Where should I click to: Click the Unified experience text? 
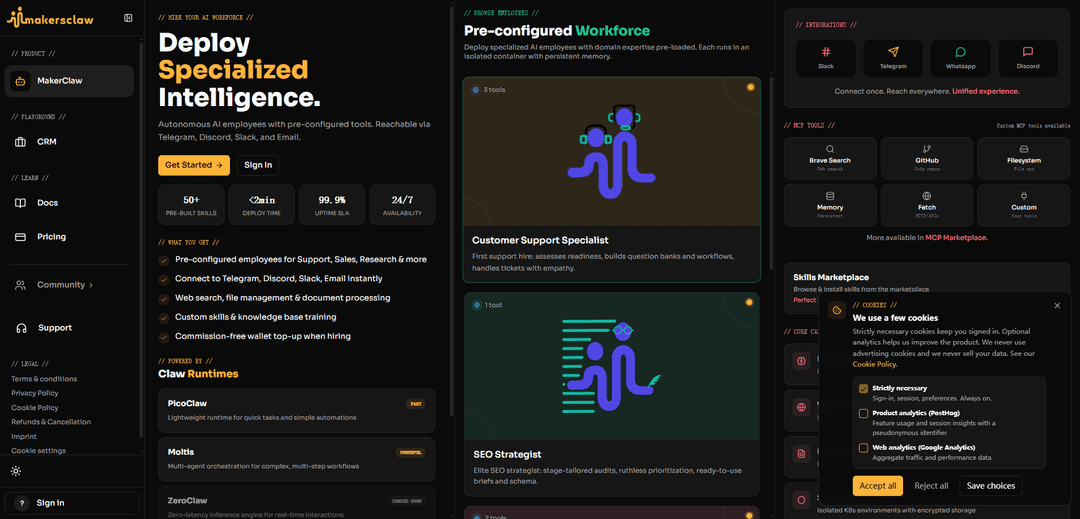pyautogui.click(x=986, y=91)
